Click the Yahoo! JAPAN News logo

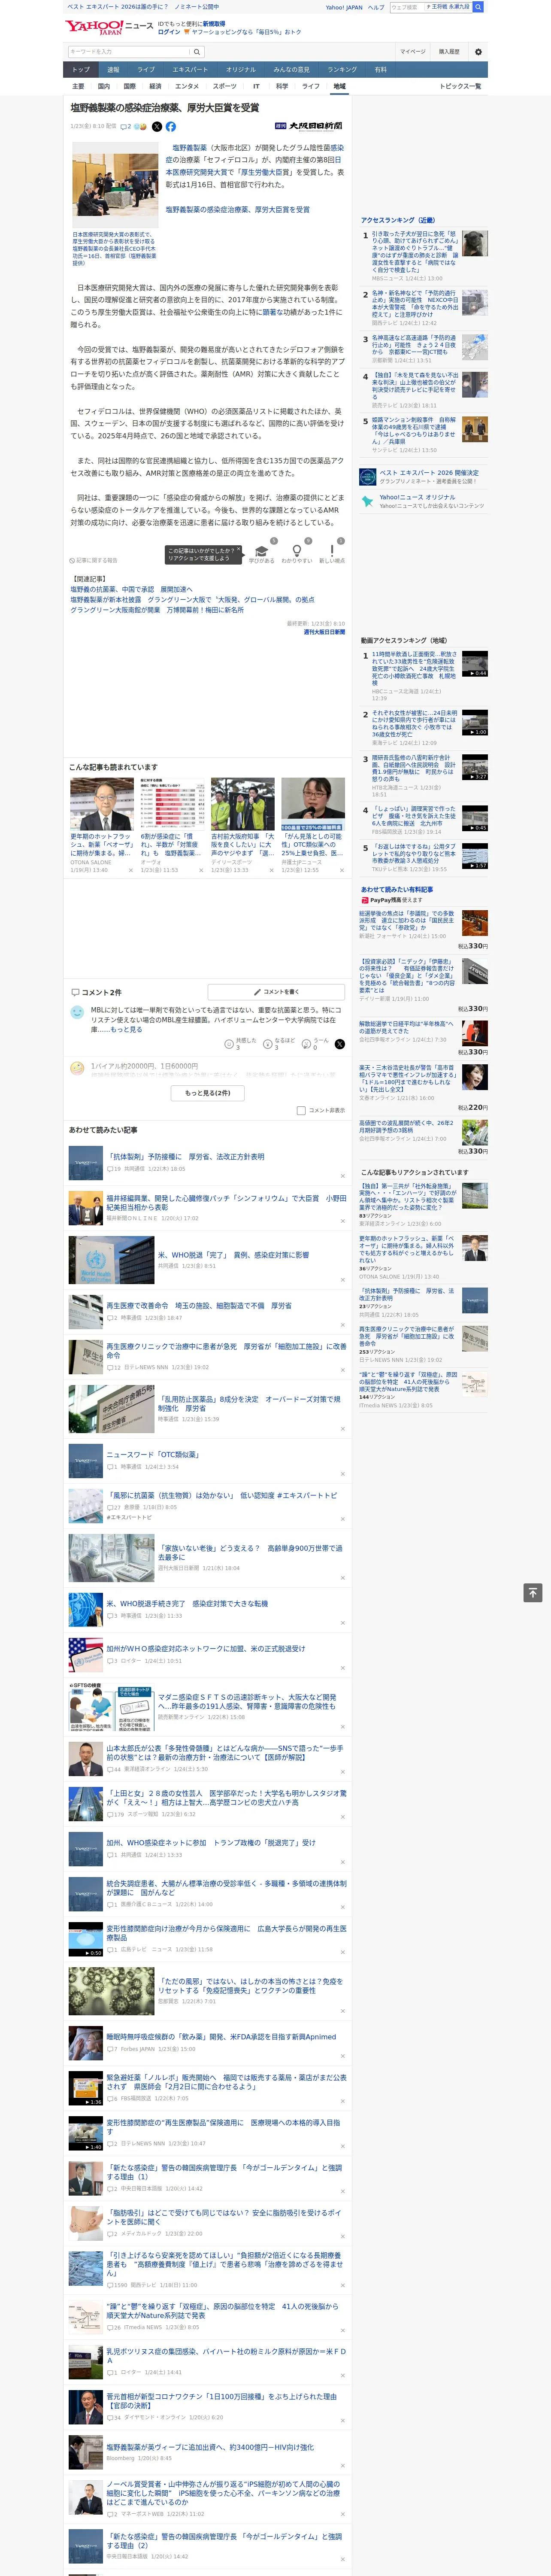110,27
